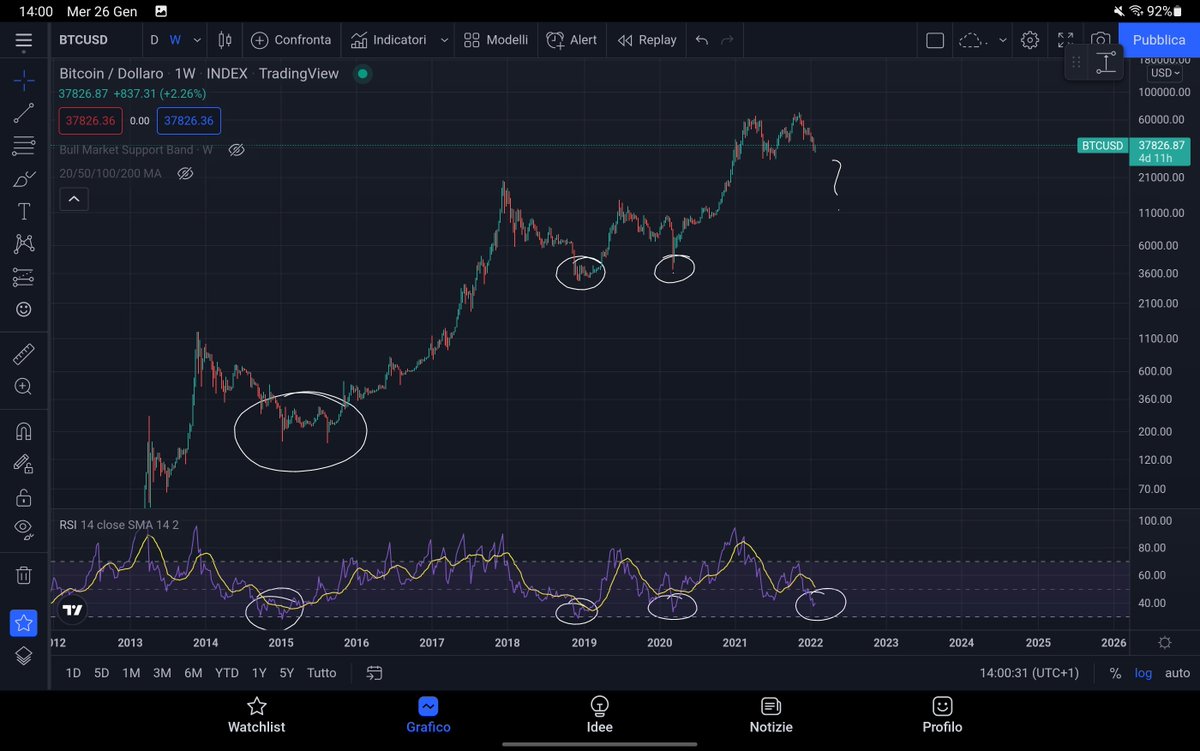The width and height of the screenshot is (1200, 751).
Task: Switch to the Notizie tab
Action: (x=771, y=715)
